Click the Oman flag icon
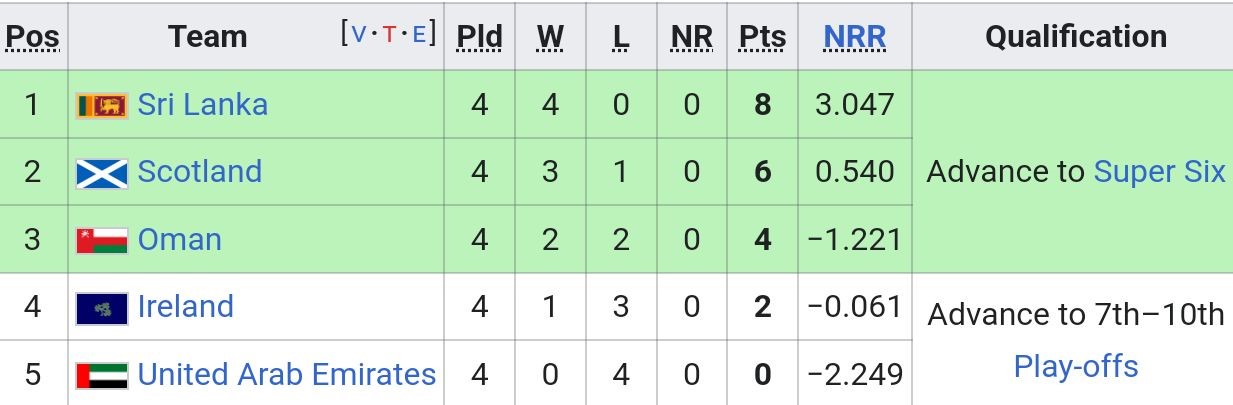 (102, 241)
